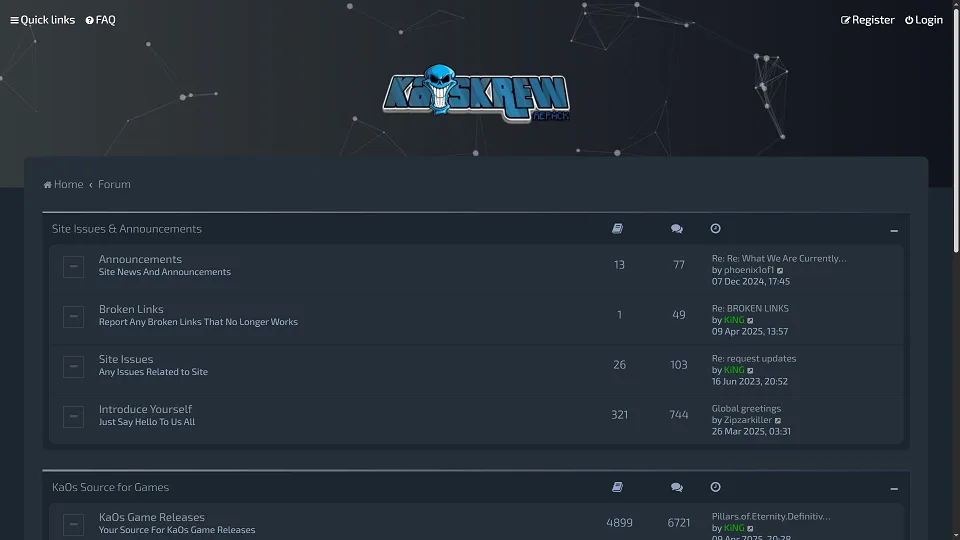
Task: Click topic count 26 for Site Issues
Action: click(x=619, y=365)
